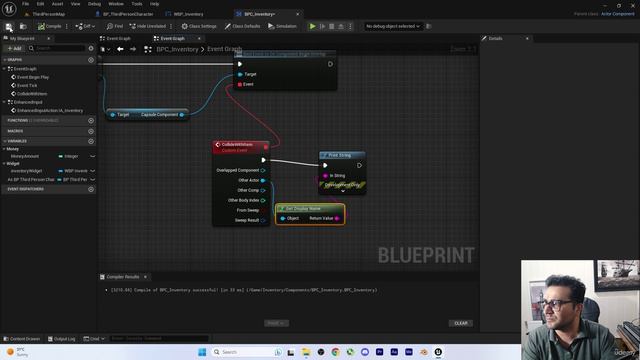Click the Stop play button
640x360 pixels.
point(331,27)
